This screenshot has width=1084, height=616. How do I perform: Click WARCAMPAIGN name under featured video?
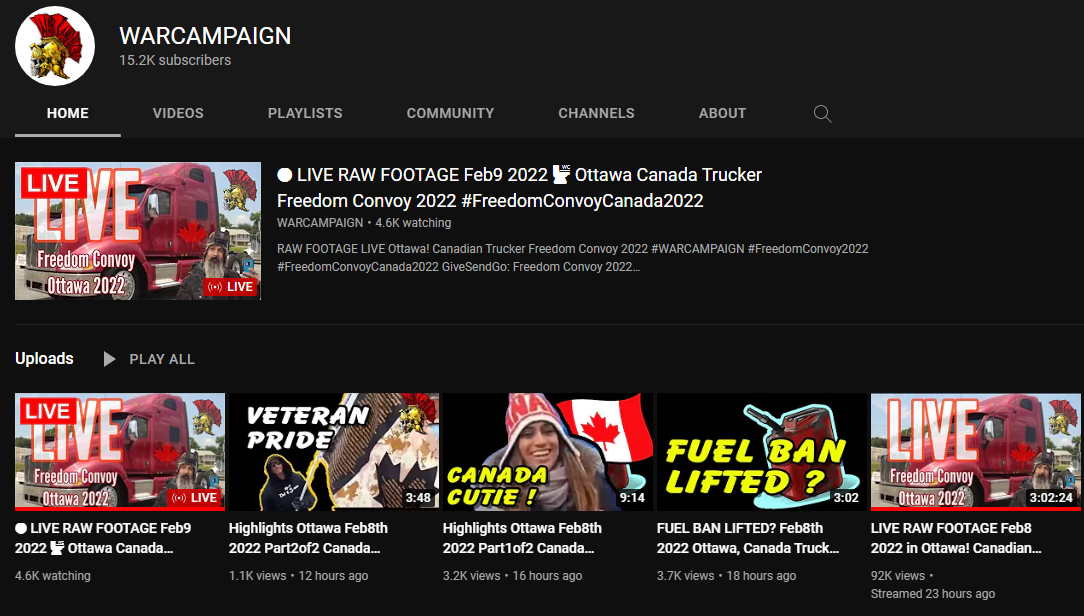[x=319, y=223]
